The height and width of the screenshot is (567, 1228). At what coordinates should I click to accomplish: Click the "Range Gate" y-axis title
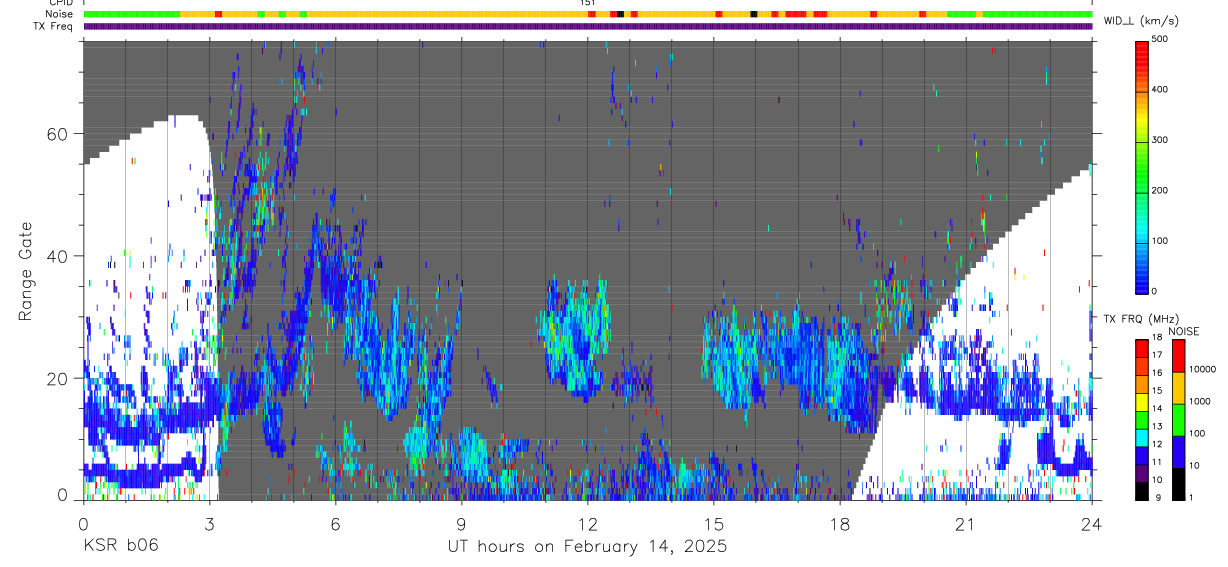click(26, 271)
